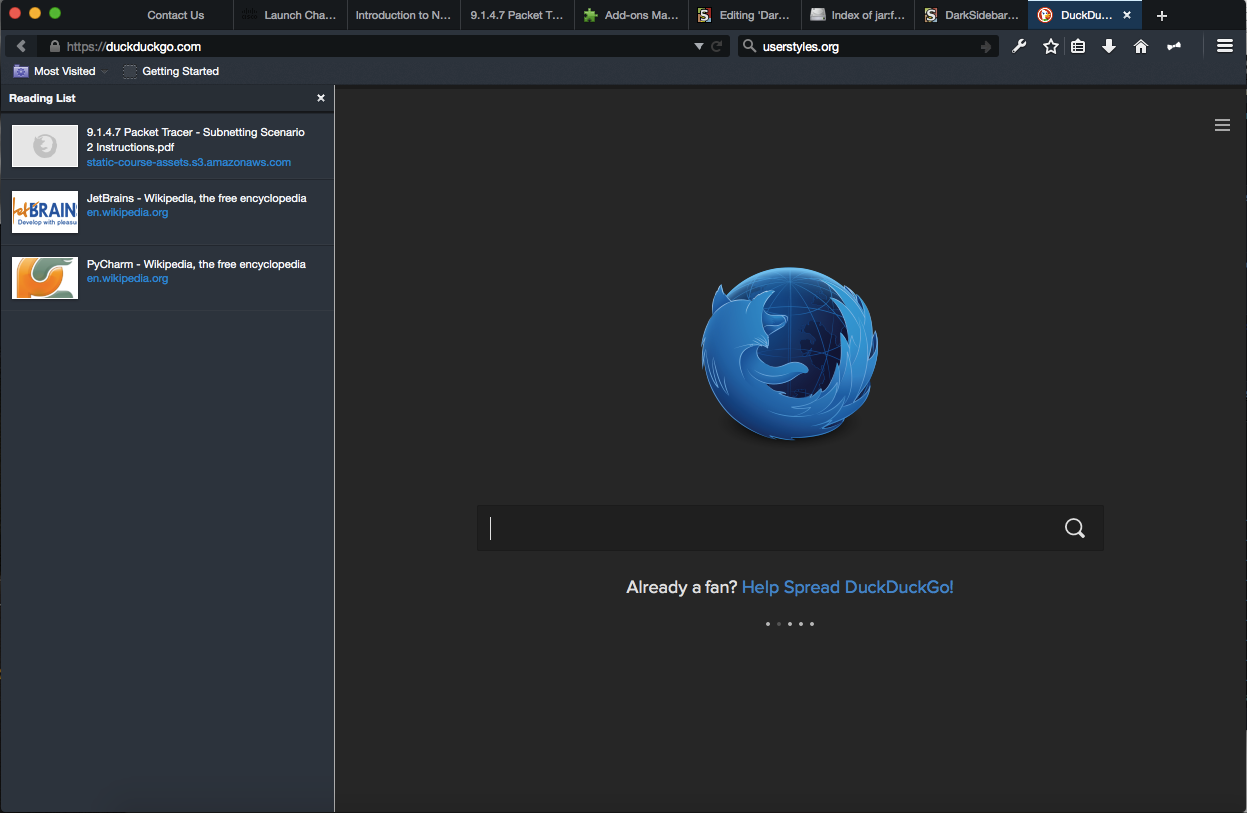Go to the home page icon
Image resolution: width=1247 pixels, height=813 pixels.
[1141, 46]
